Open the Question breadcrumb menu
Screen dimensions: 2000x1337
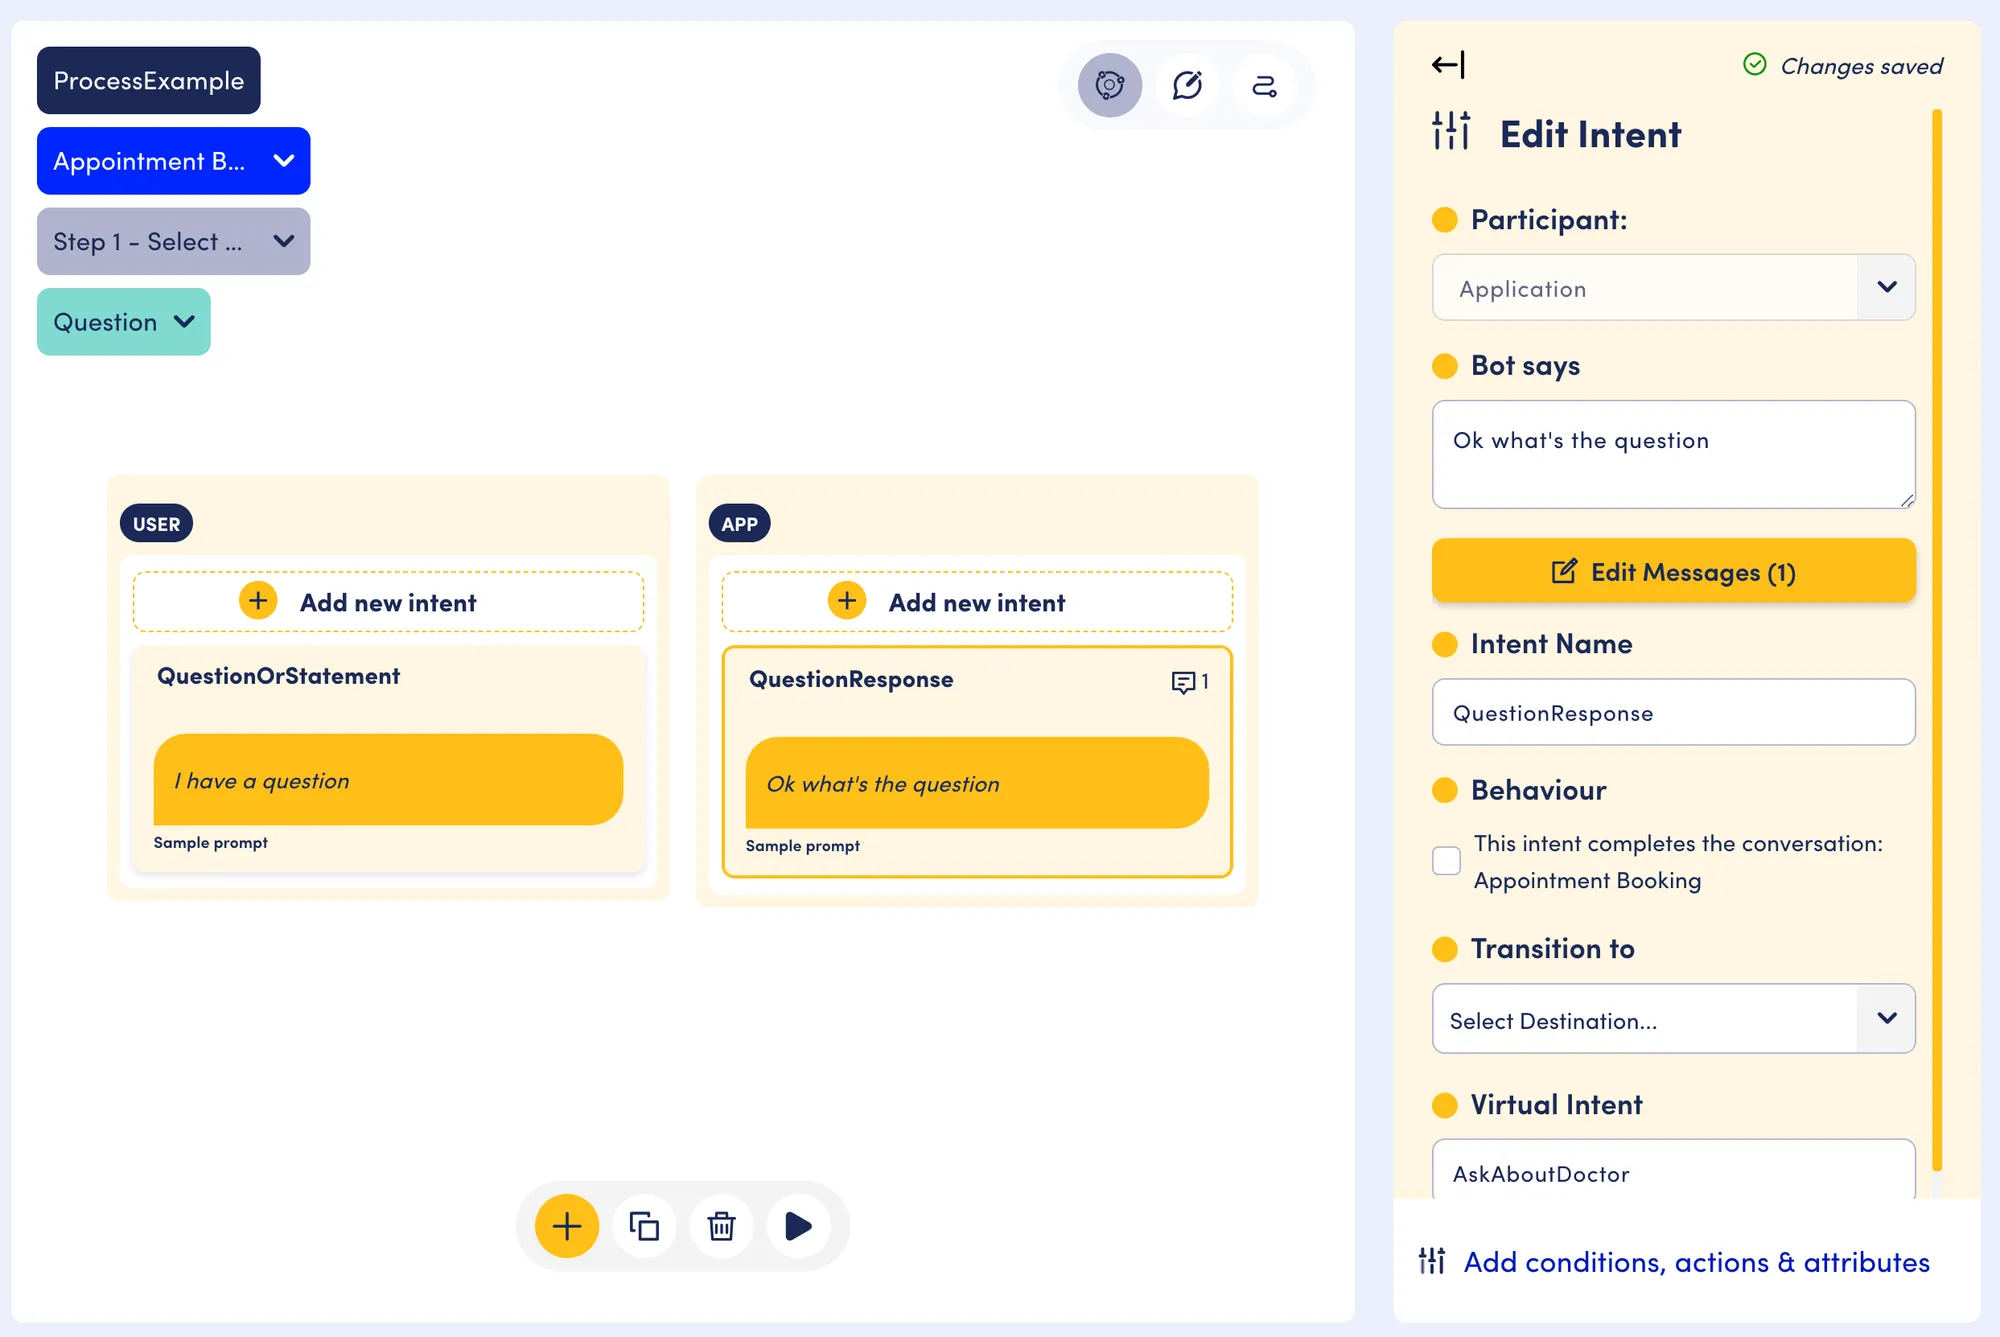point(124,322)
